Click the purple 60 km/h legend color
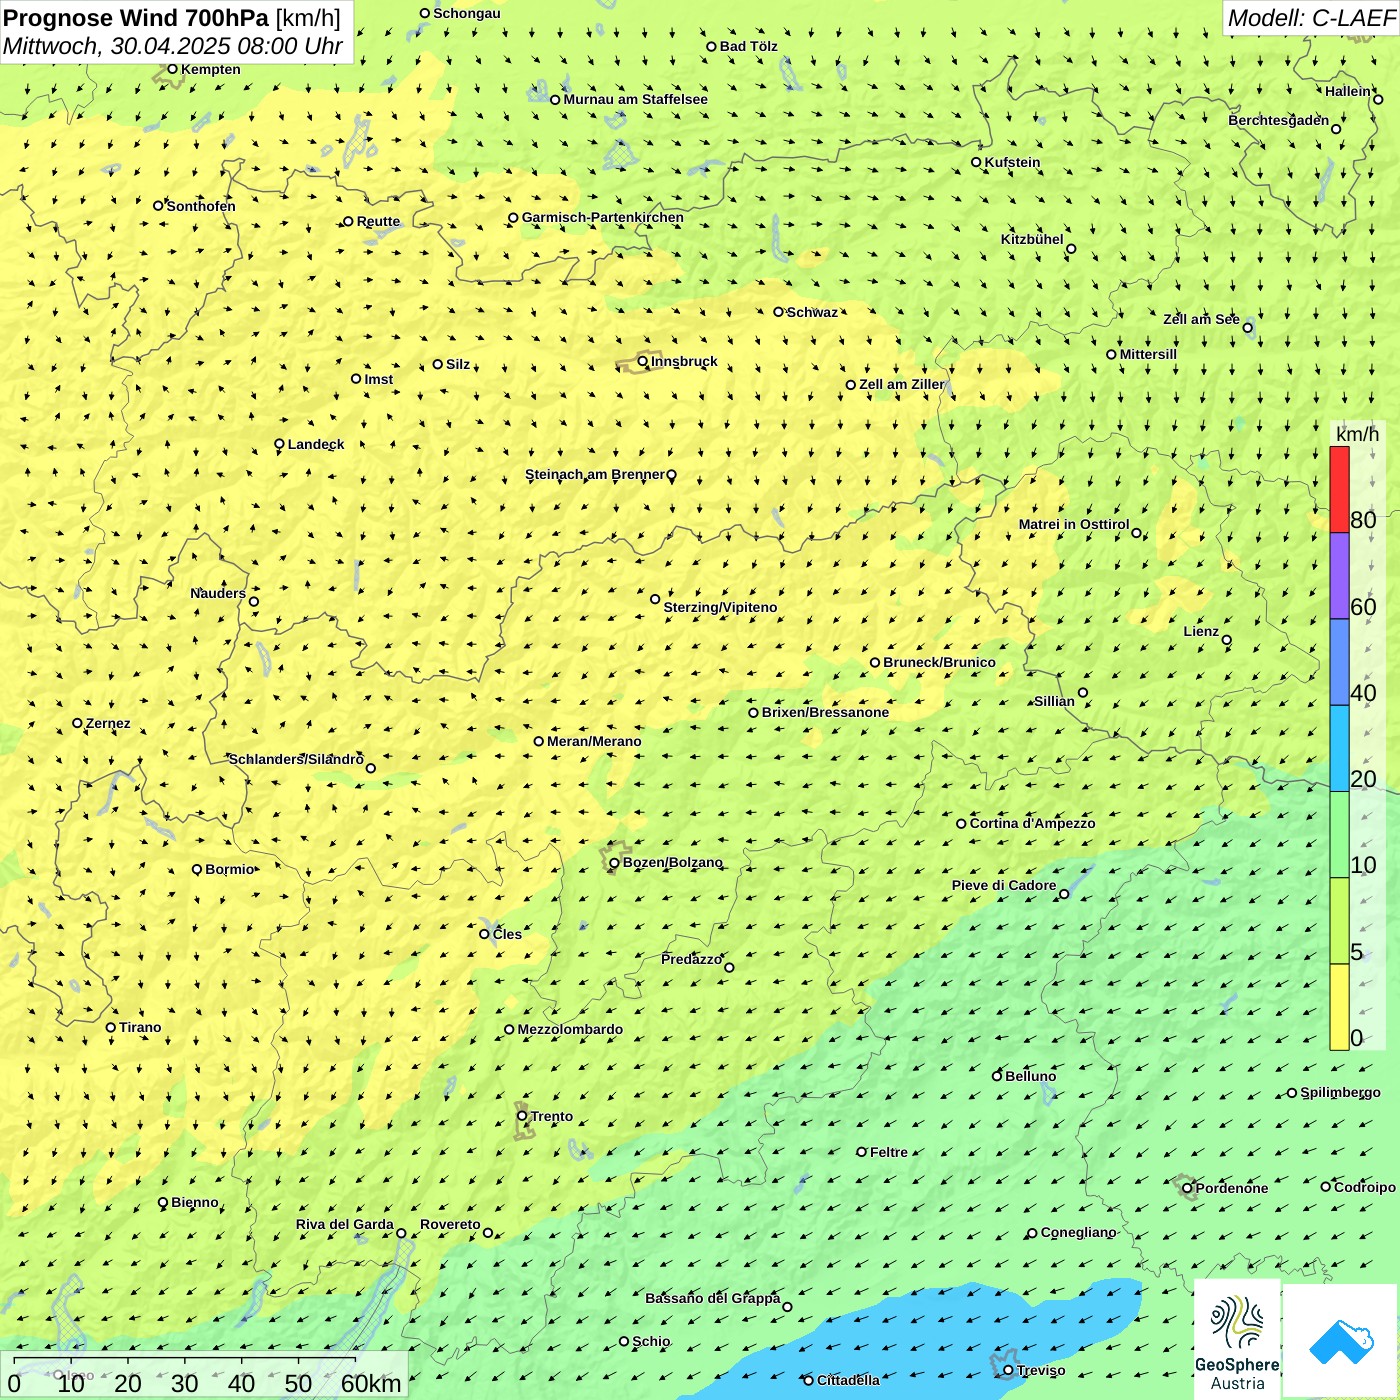Image resolution: width=1400 pixels, height=1400 pixels. click(x=1339, y=576)
